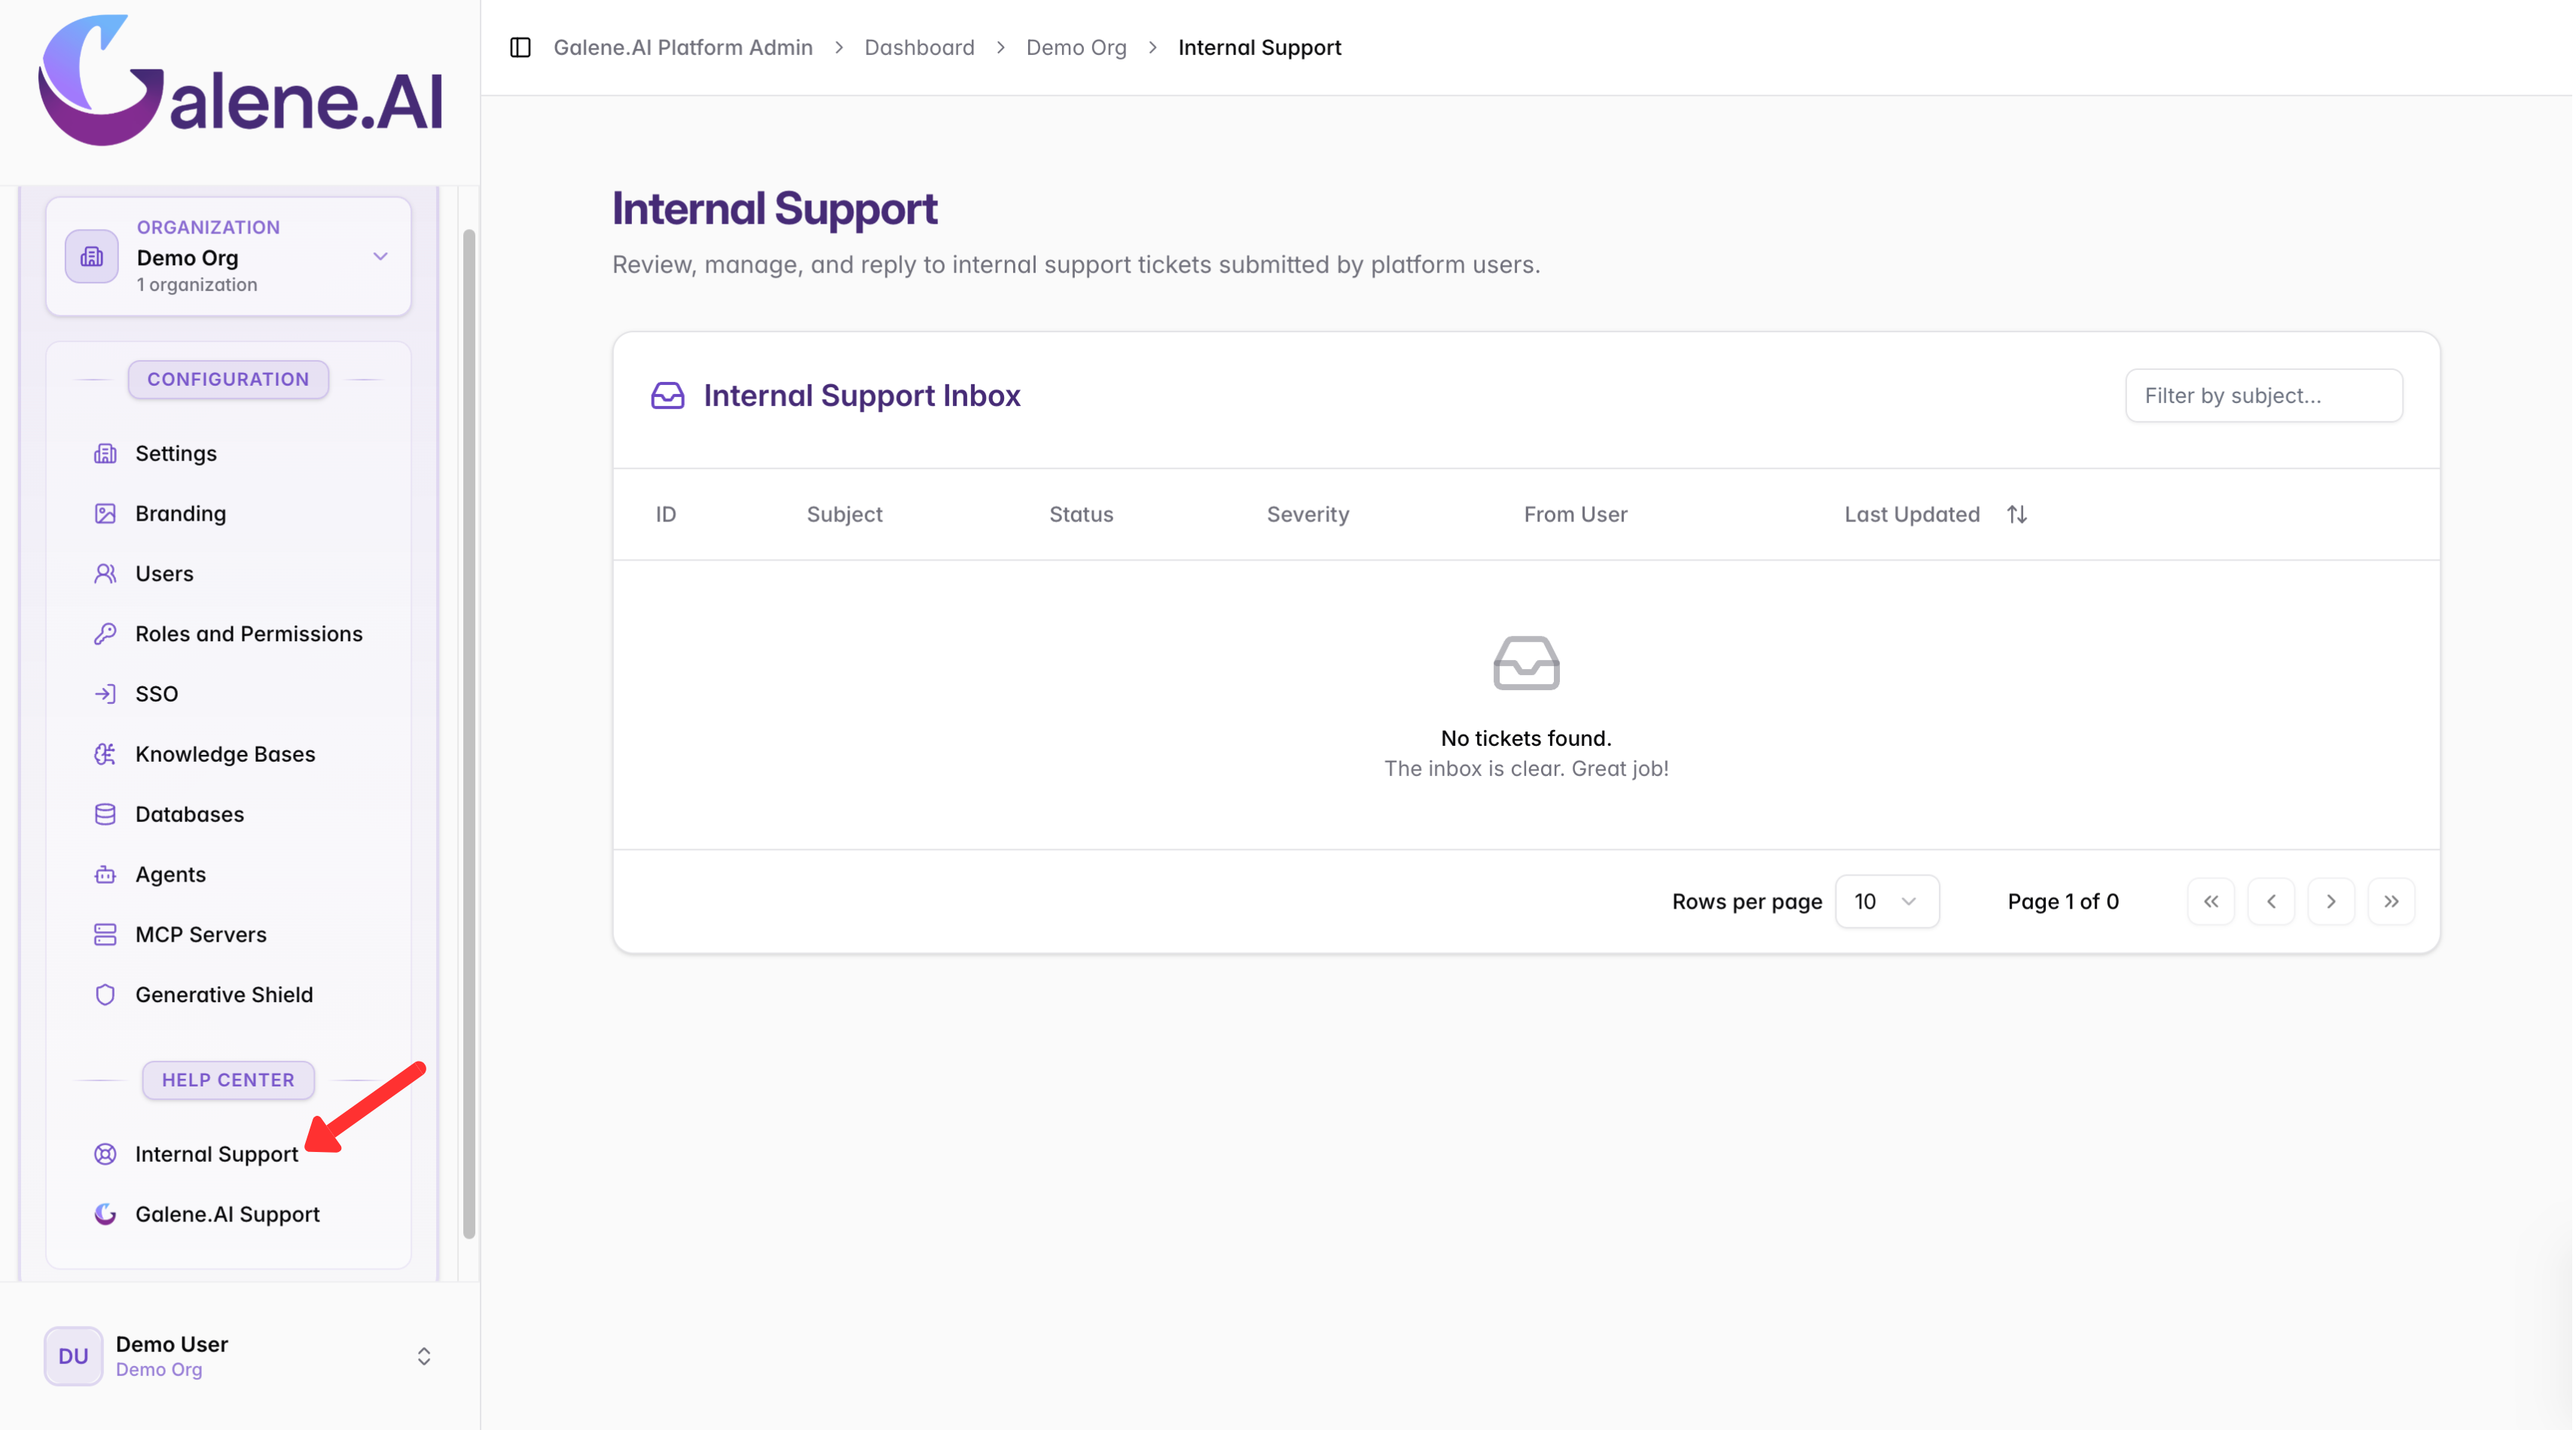Click the Internal Support lifebuoy icon

105,1154
